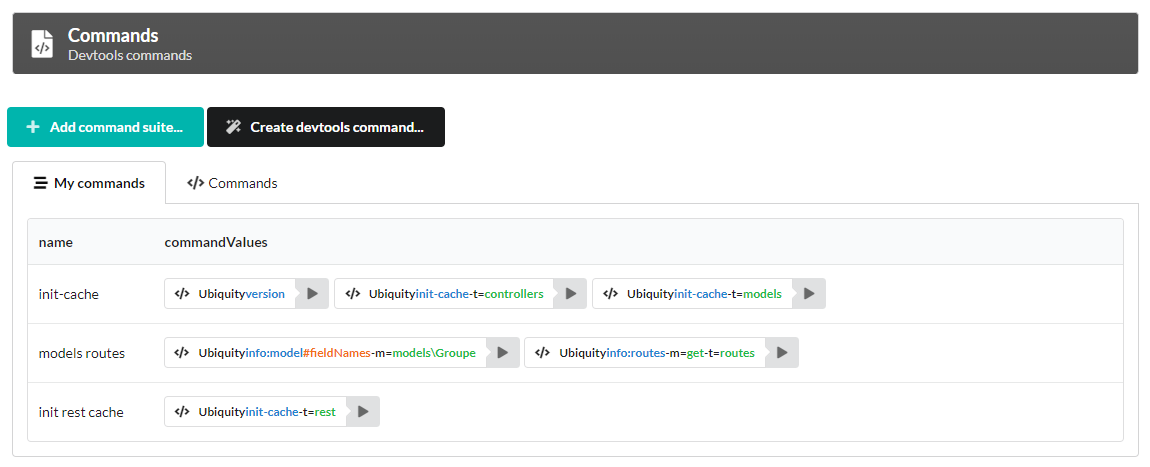Run info:routes -m=get command play icon
The width and height of the screenshot is (1150, 467).
click(782, 353)
